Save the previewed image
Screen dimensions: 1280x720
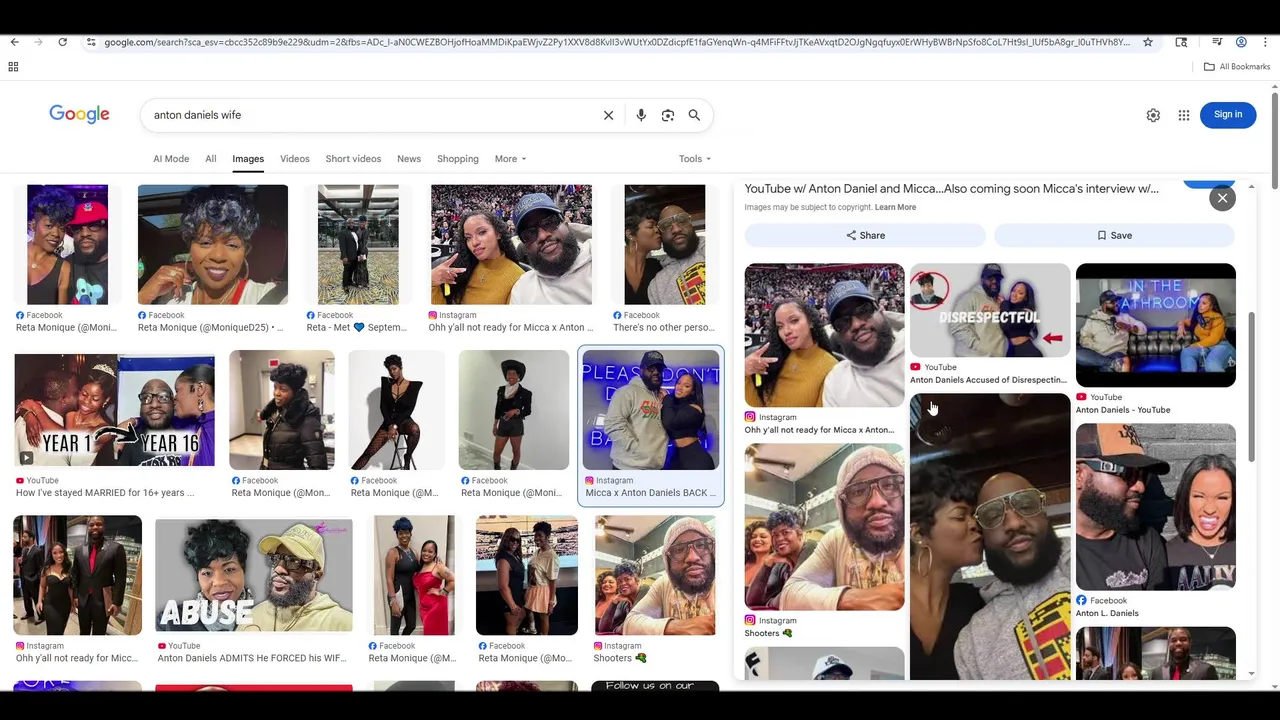pyautogui.click(x=1114, y=235)
